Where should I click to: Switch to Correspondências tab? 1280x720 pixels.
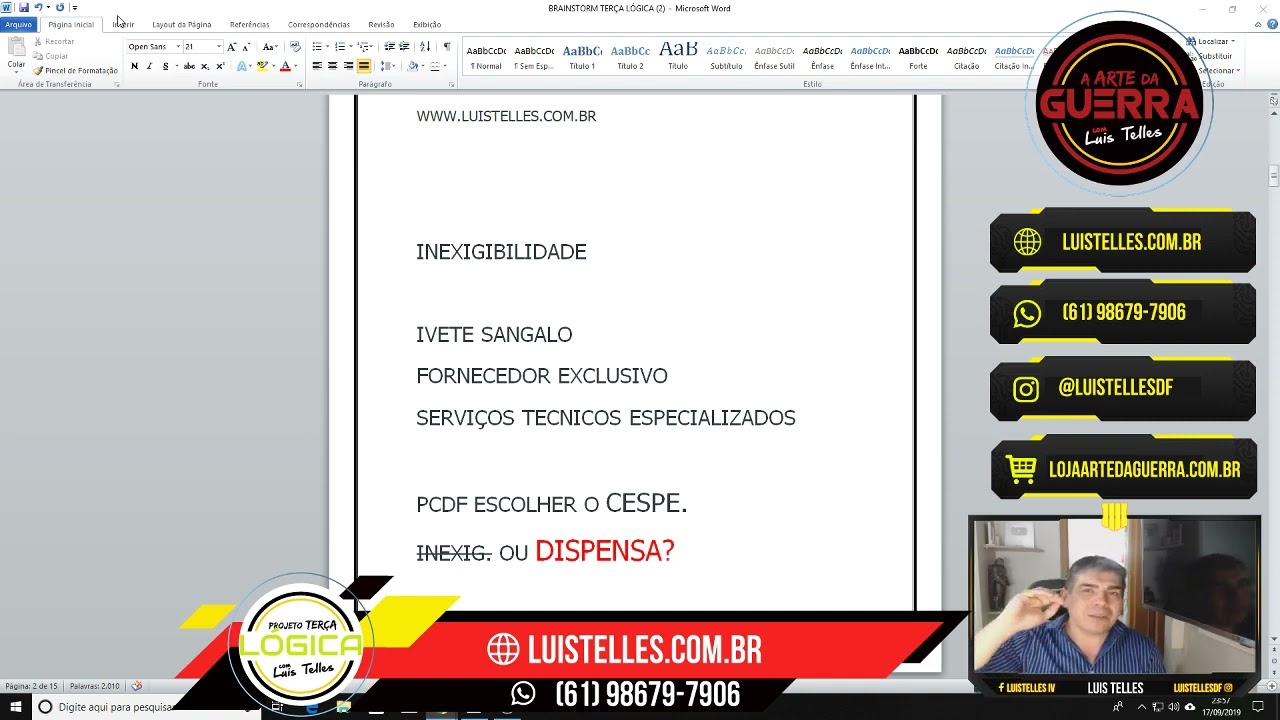tap(319, 24)
